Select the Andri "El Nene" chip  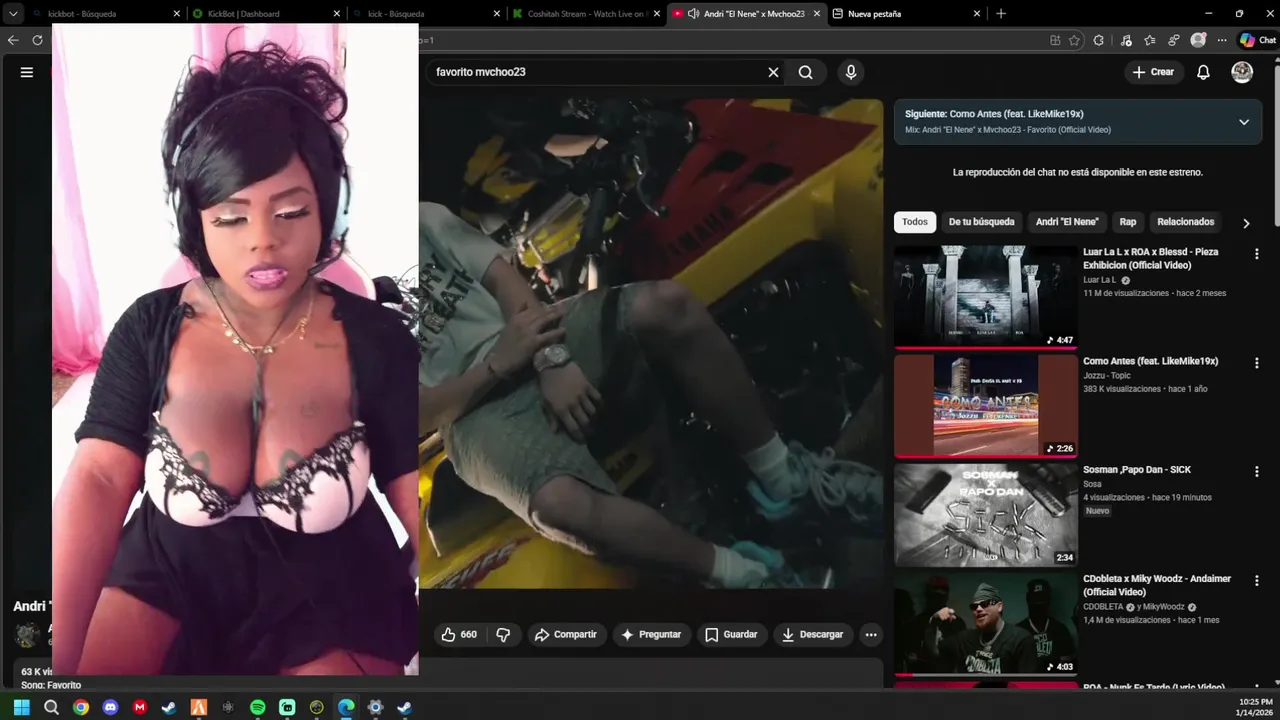pos(1067,222)
